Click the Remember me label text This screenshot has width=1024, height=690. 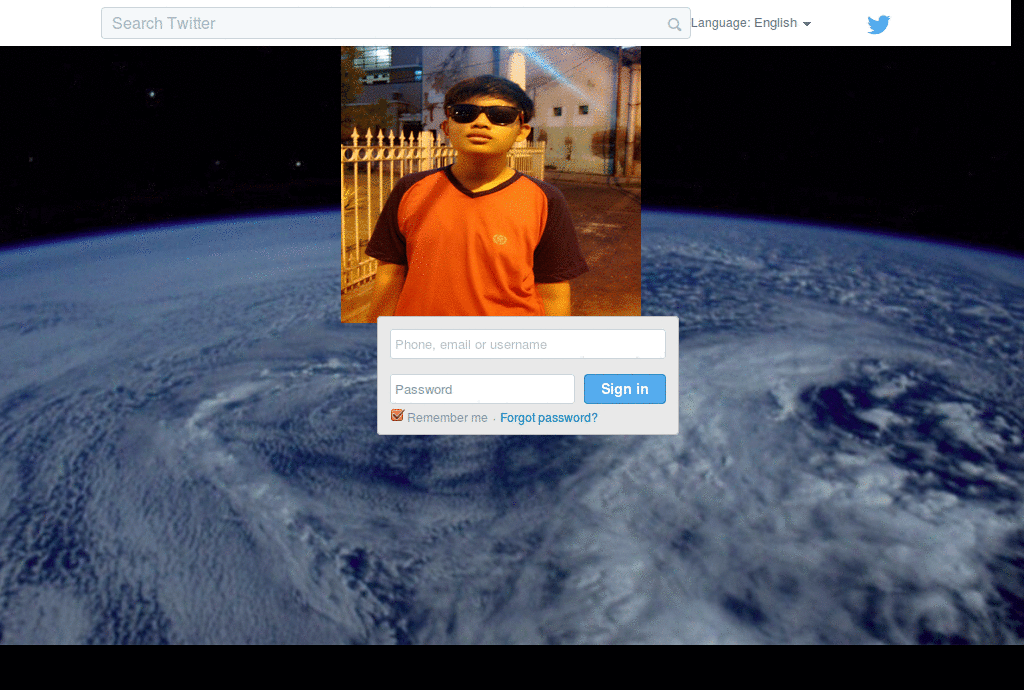tap(447, 418)
